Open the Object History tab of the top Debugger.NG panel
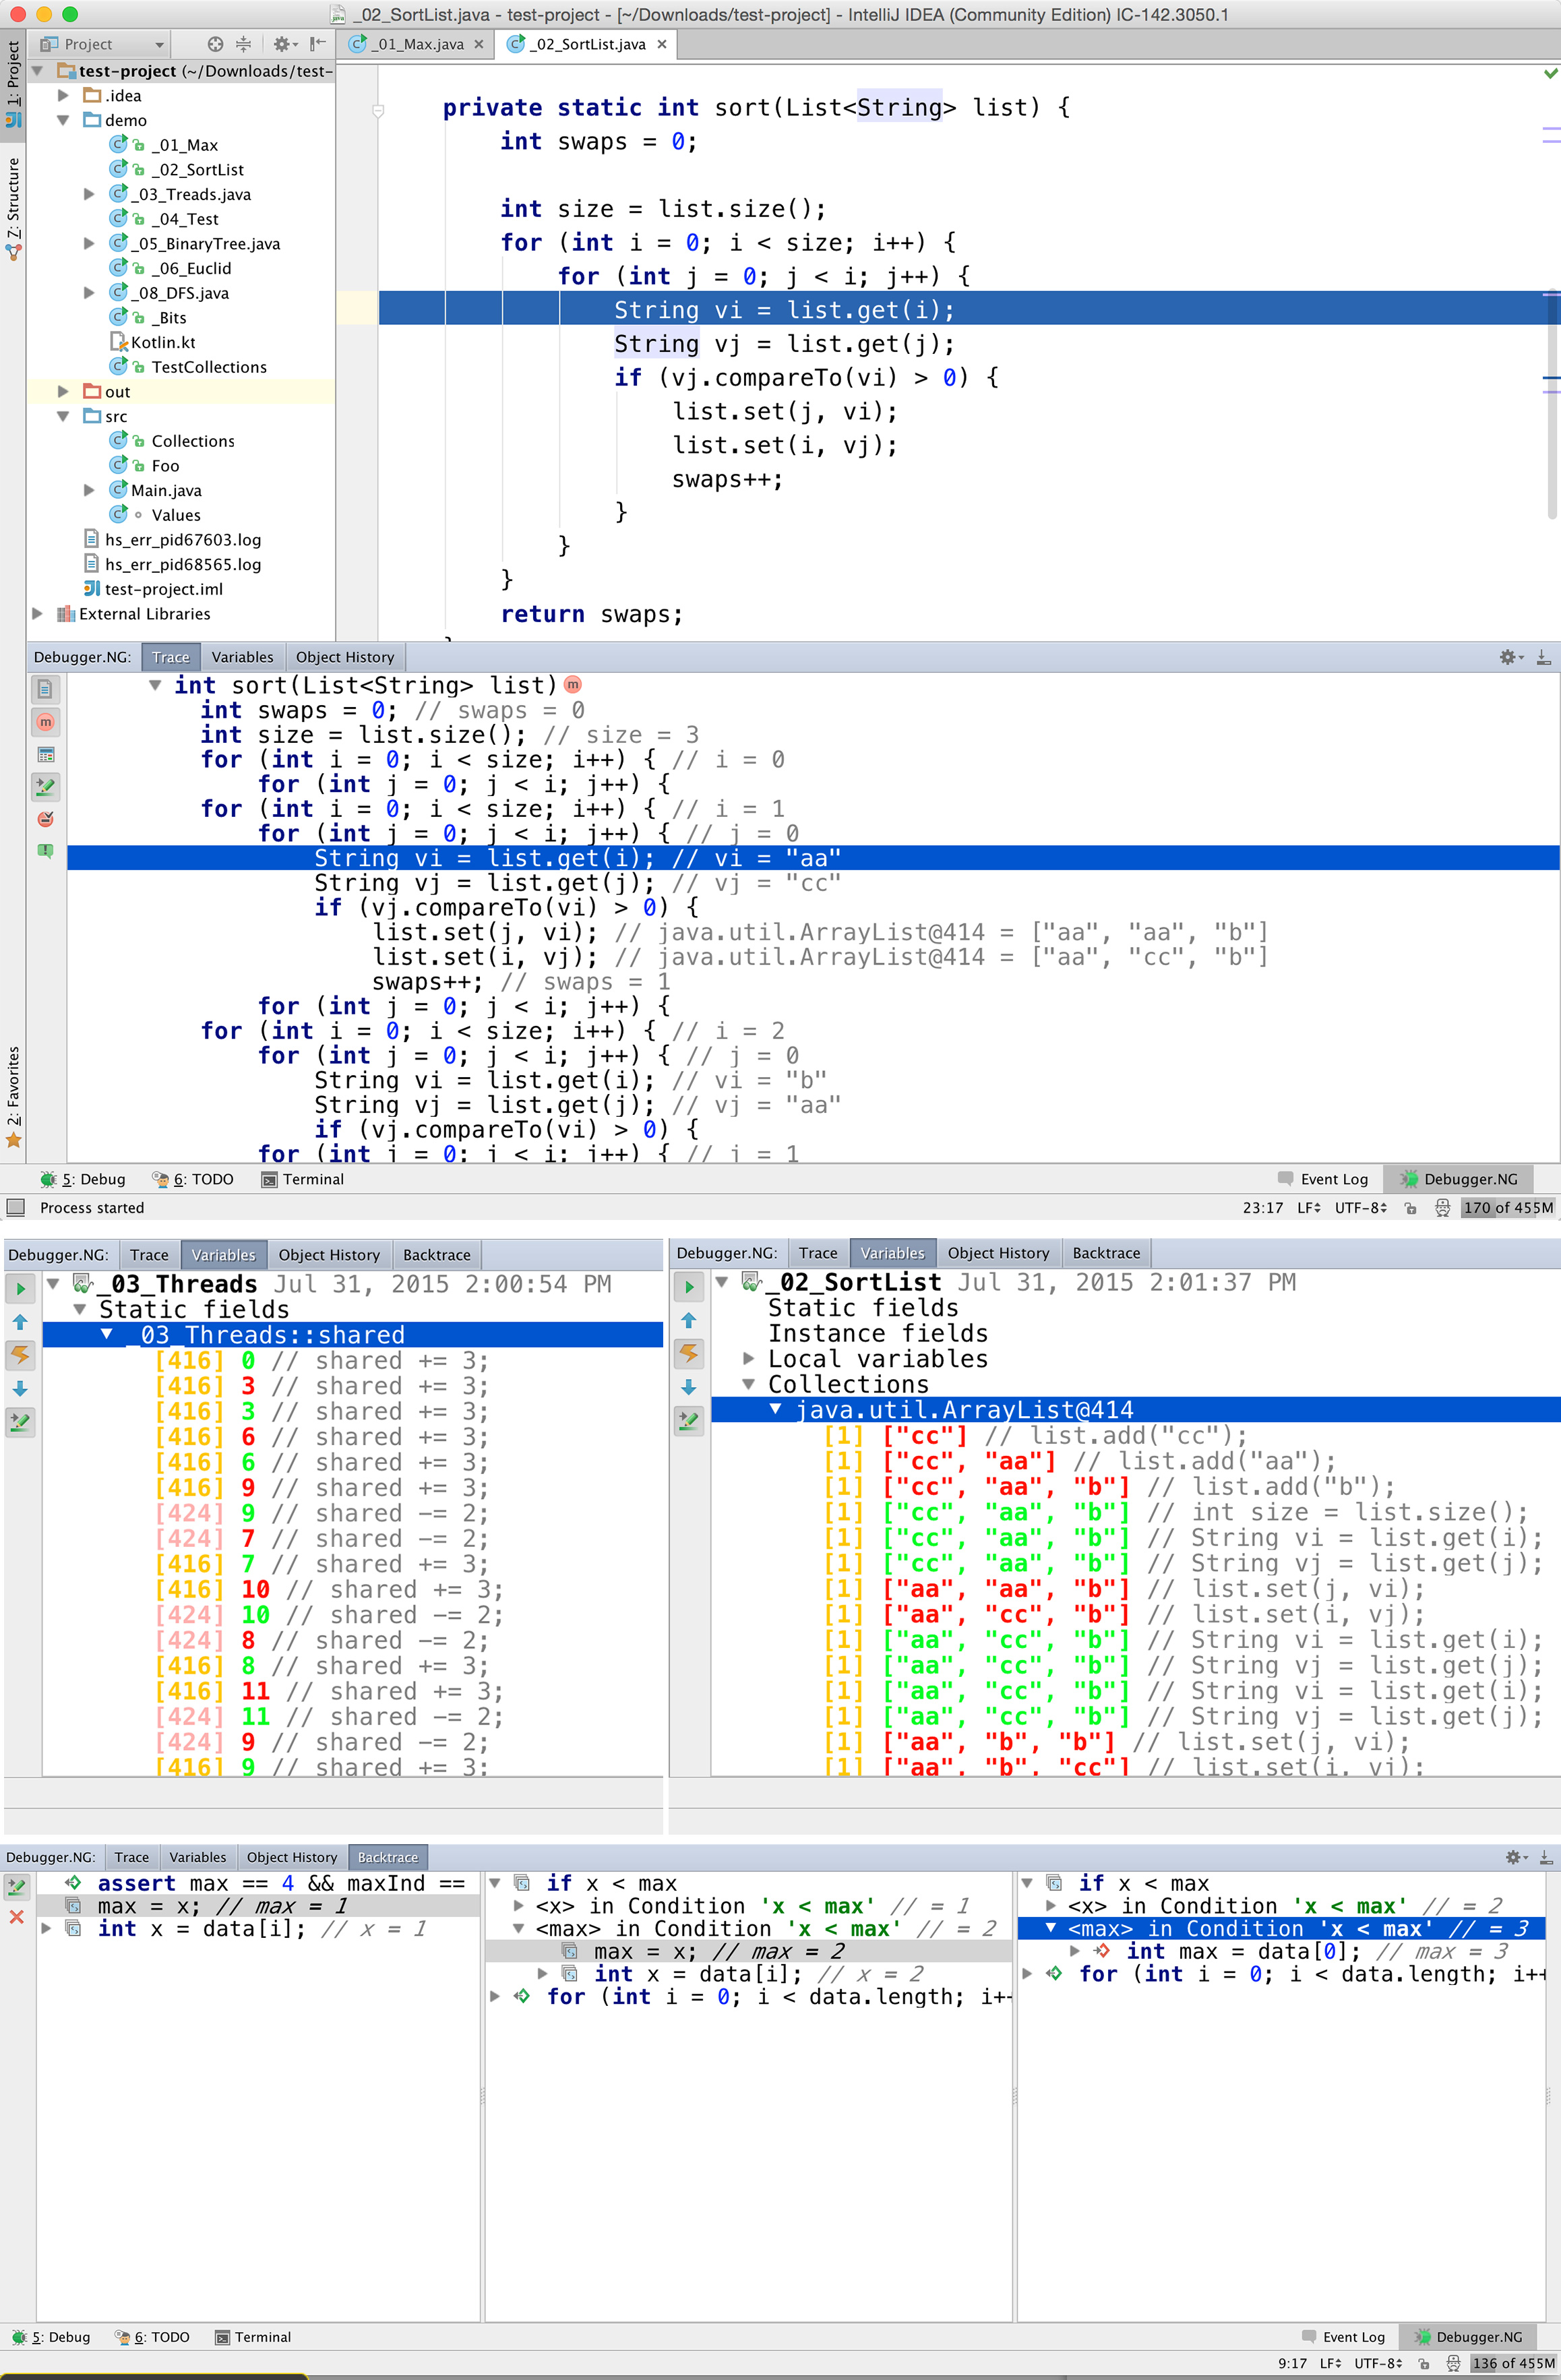The image size is (1561, 2380). click(345, 657)
